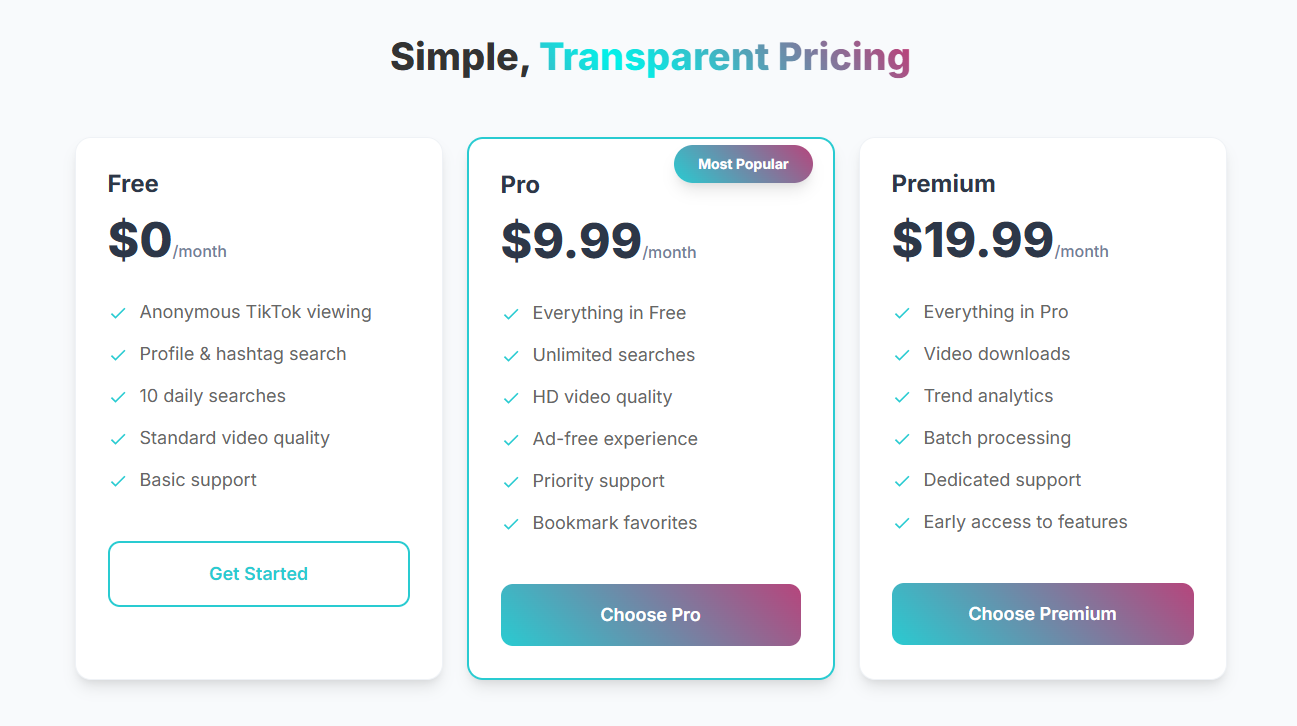Click the Most Popular badge

click(x=743, y=164)
